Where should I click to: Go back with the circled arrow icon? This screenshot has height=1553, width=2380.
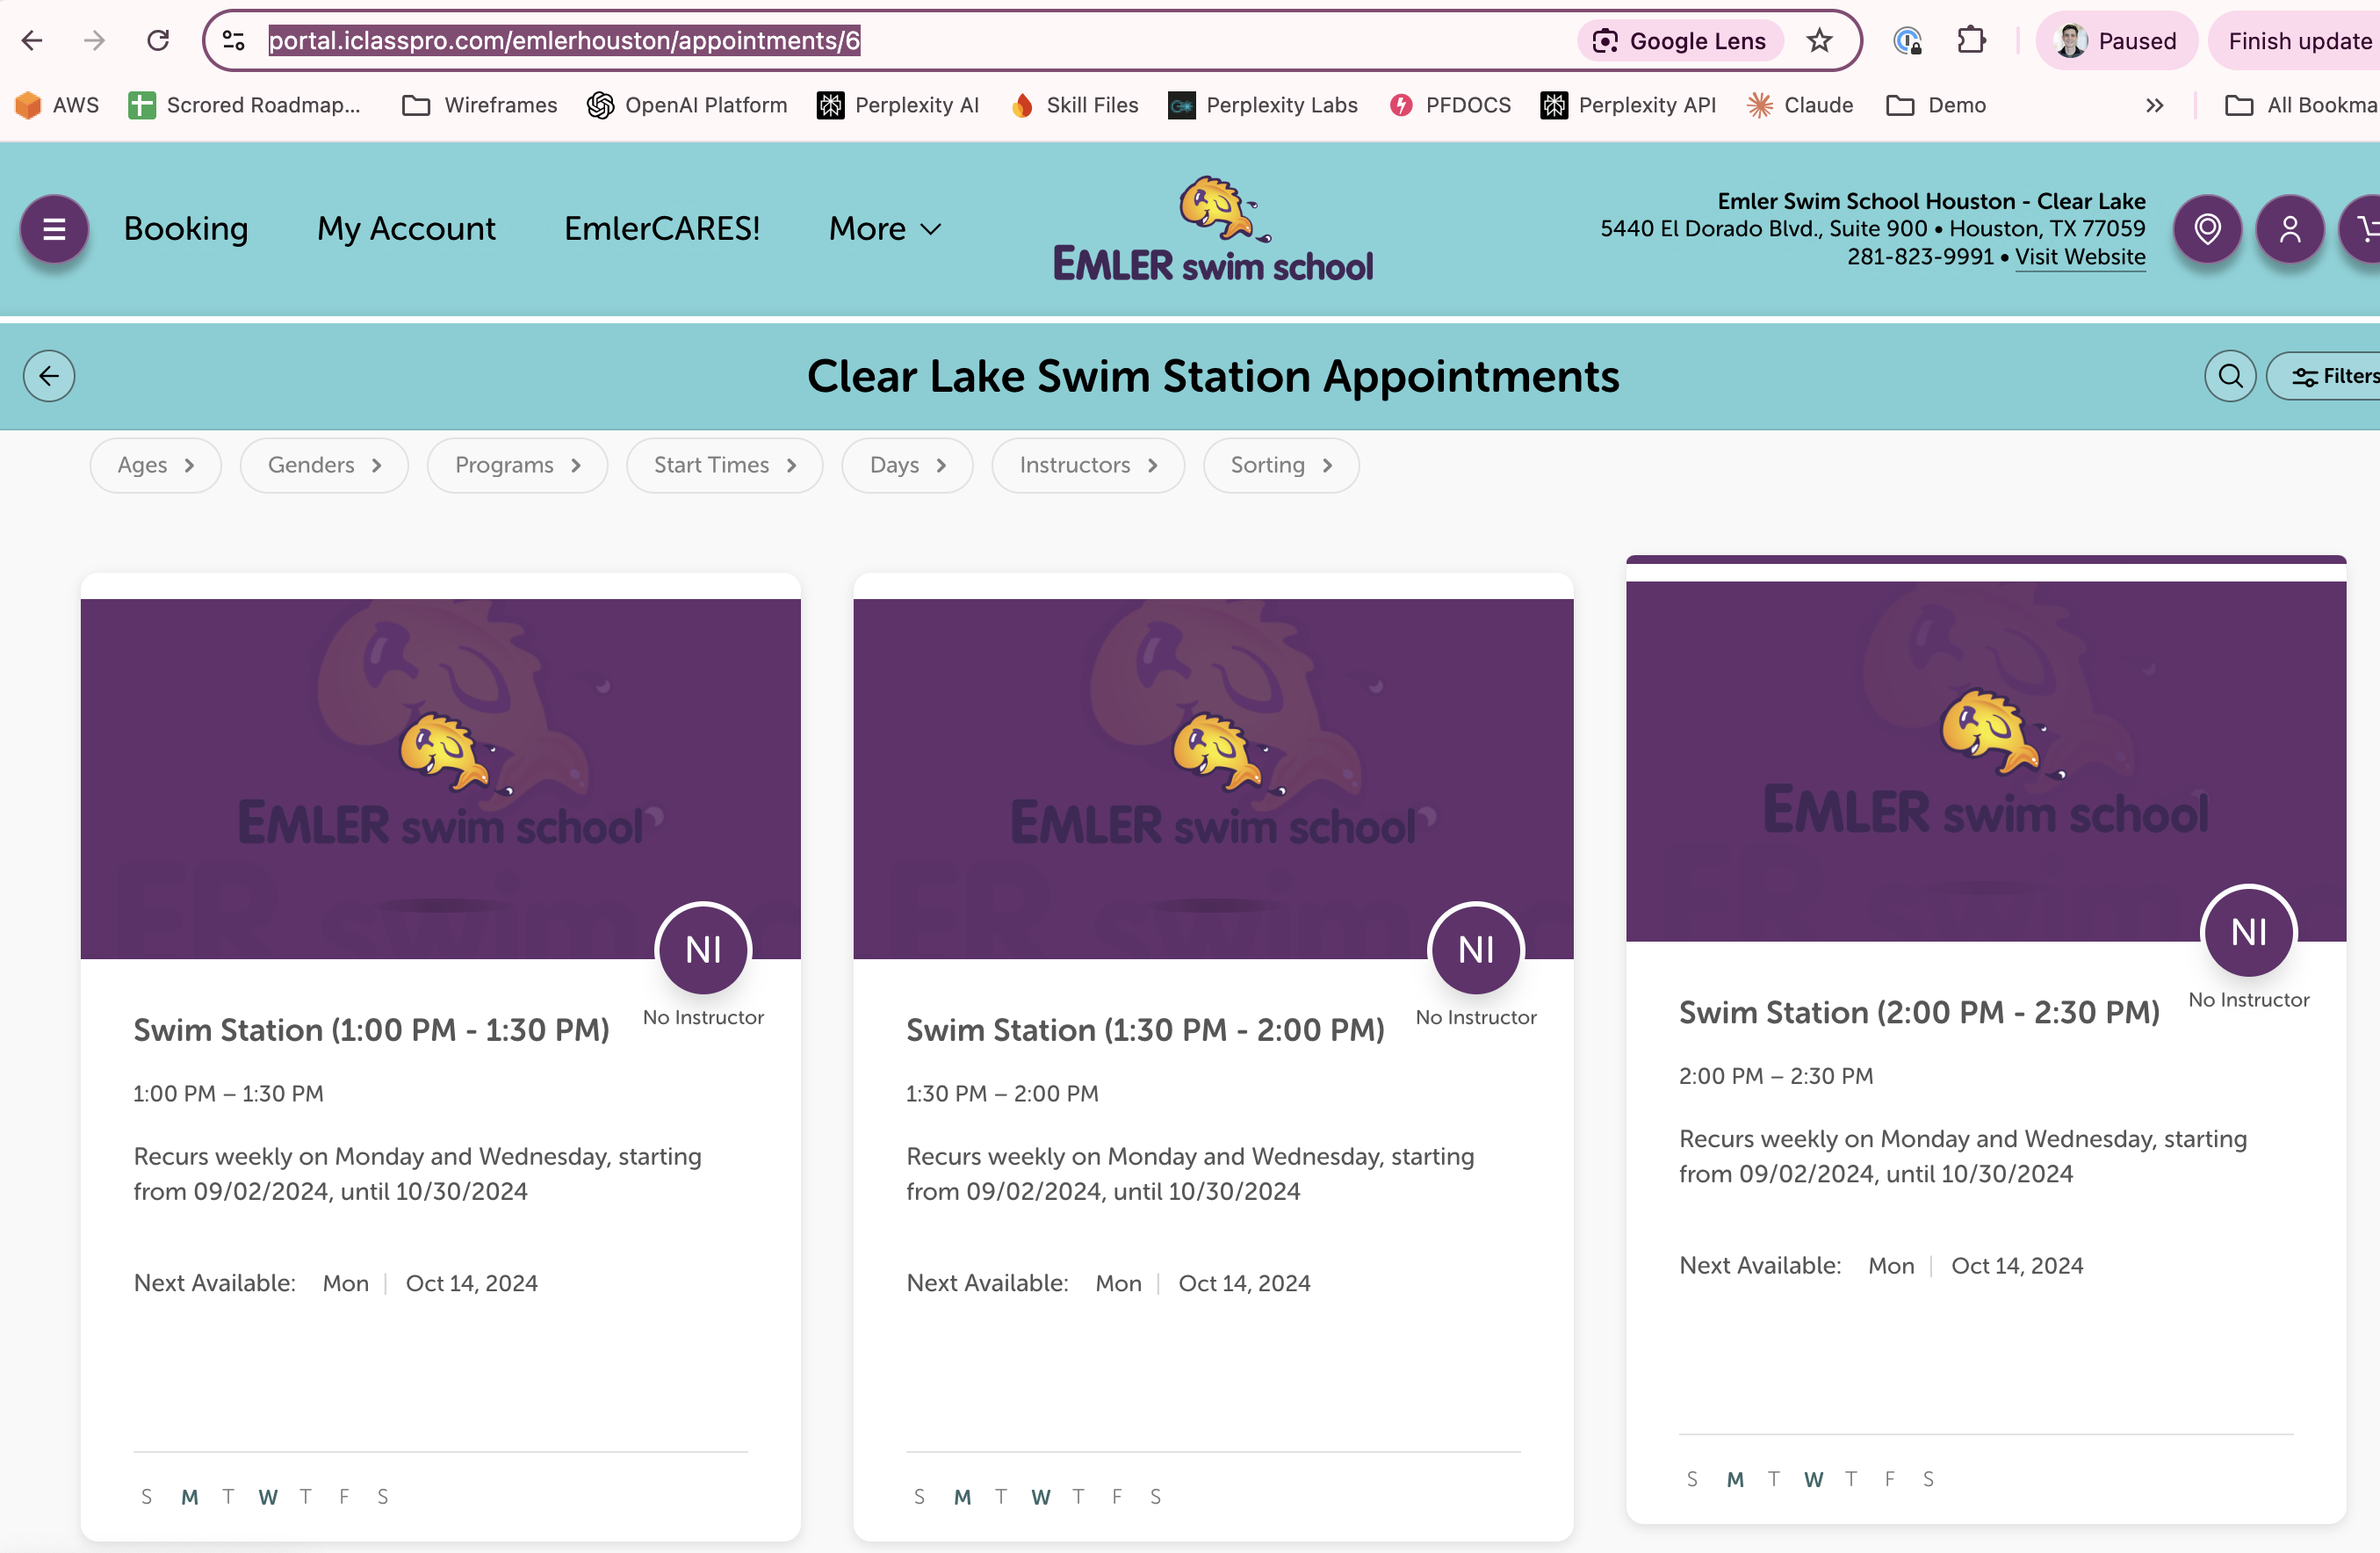[x=49, y=376]
